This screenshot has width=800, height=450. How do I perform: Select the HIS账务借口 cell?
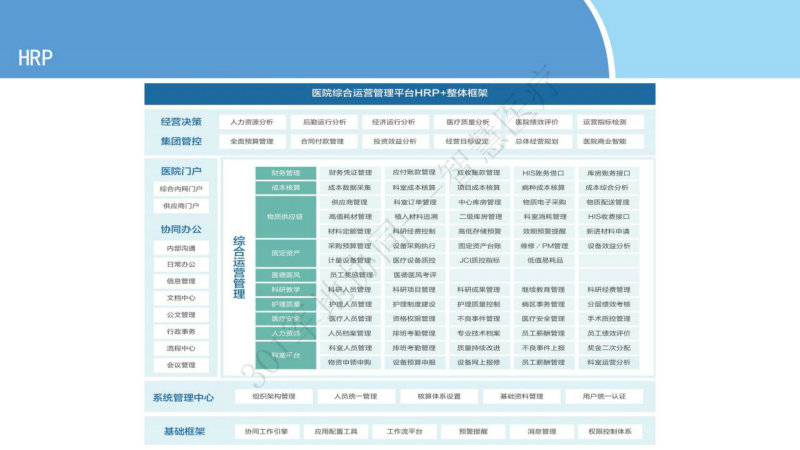pyautogui.click(x=543, y=173)
